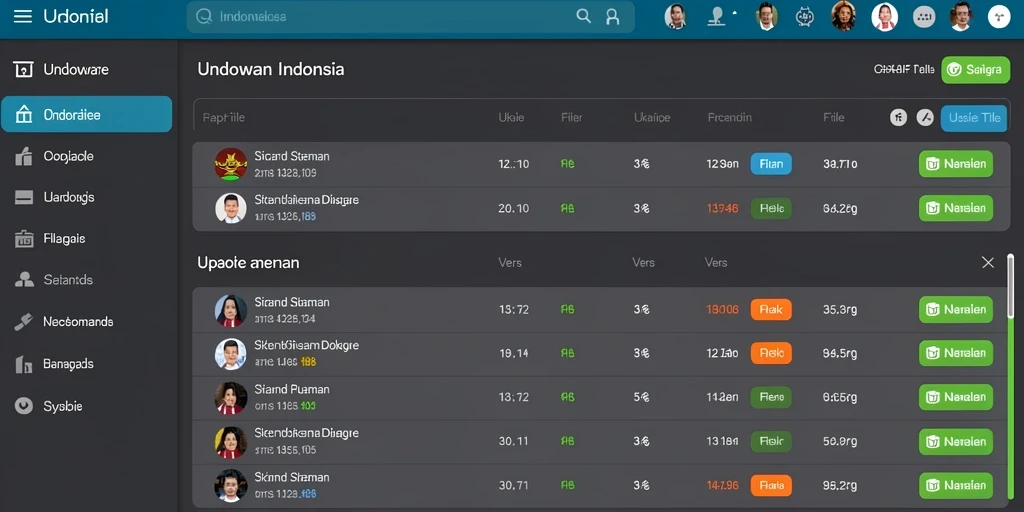Open Necsomands wrench icon in sidebar
This screenshot has width=1024, height=512.
tap(24, 321)
